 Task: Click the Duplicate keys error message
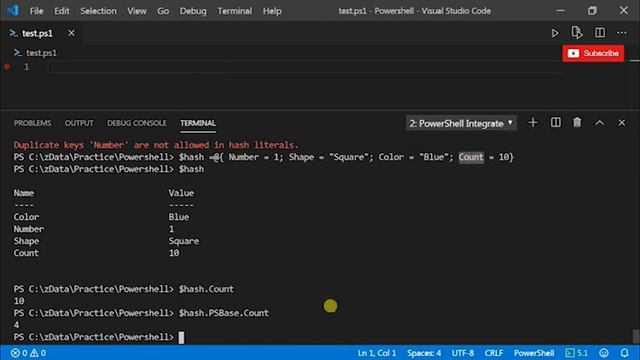tap(156, 145)
